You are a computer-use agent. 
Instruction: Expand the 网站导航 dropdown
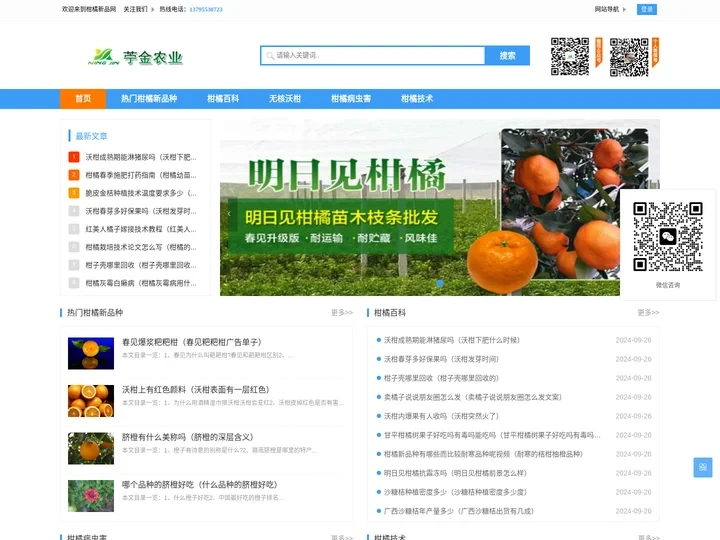click(610, 9)
